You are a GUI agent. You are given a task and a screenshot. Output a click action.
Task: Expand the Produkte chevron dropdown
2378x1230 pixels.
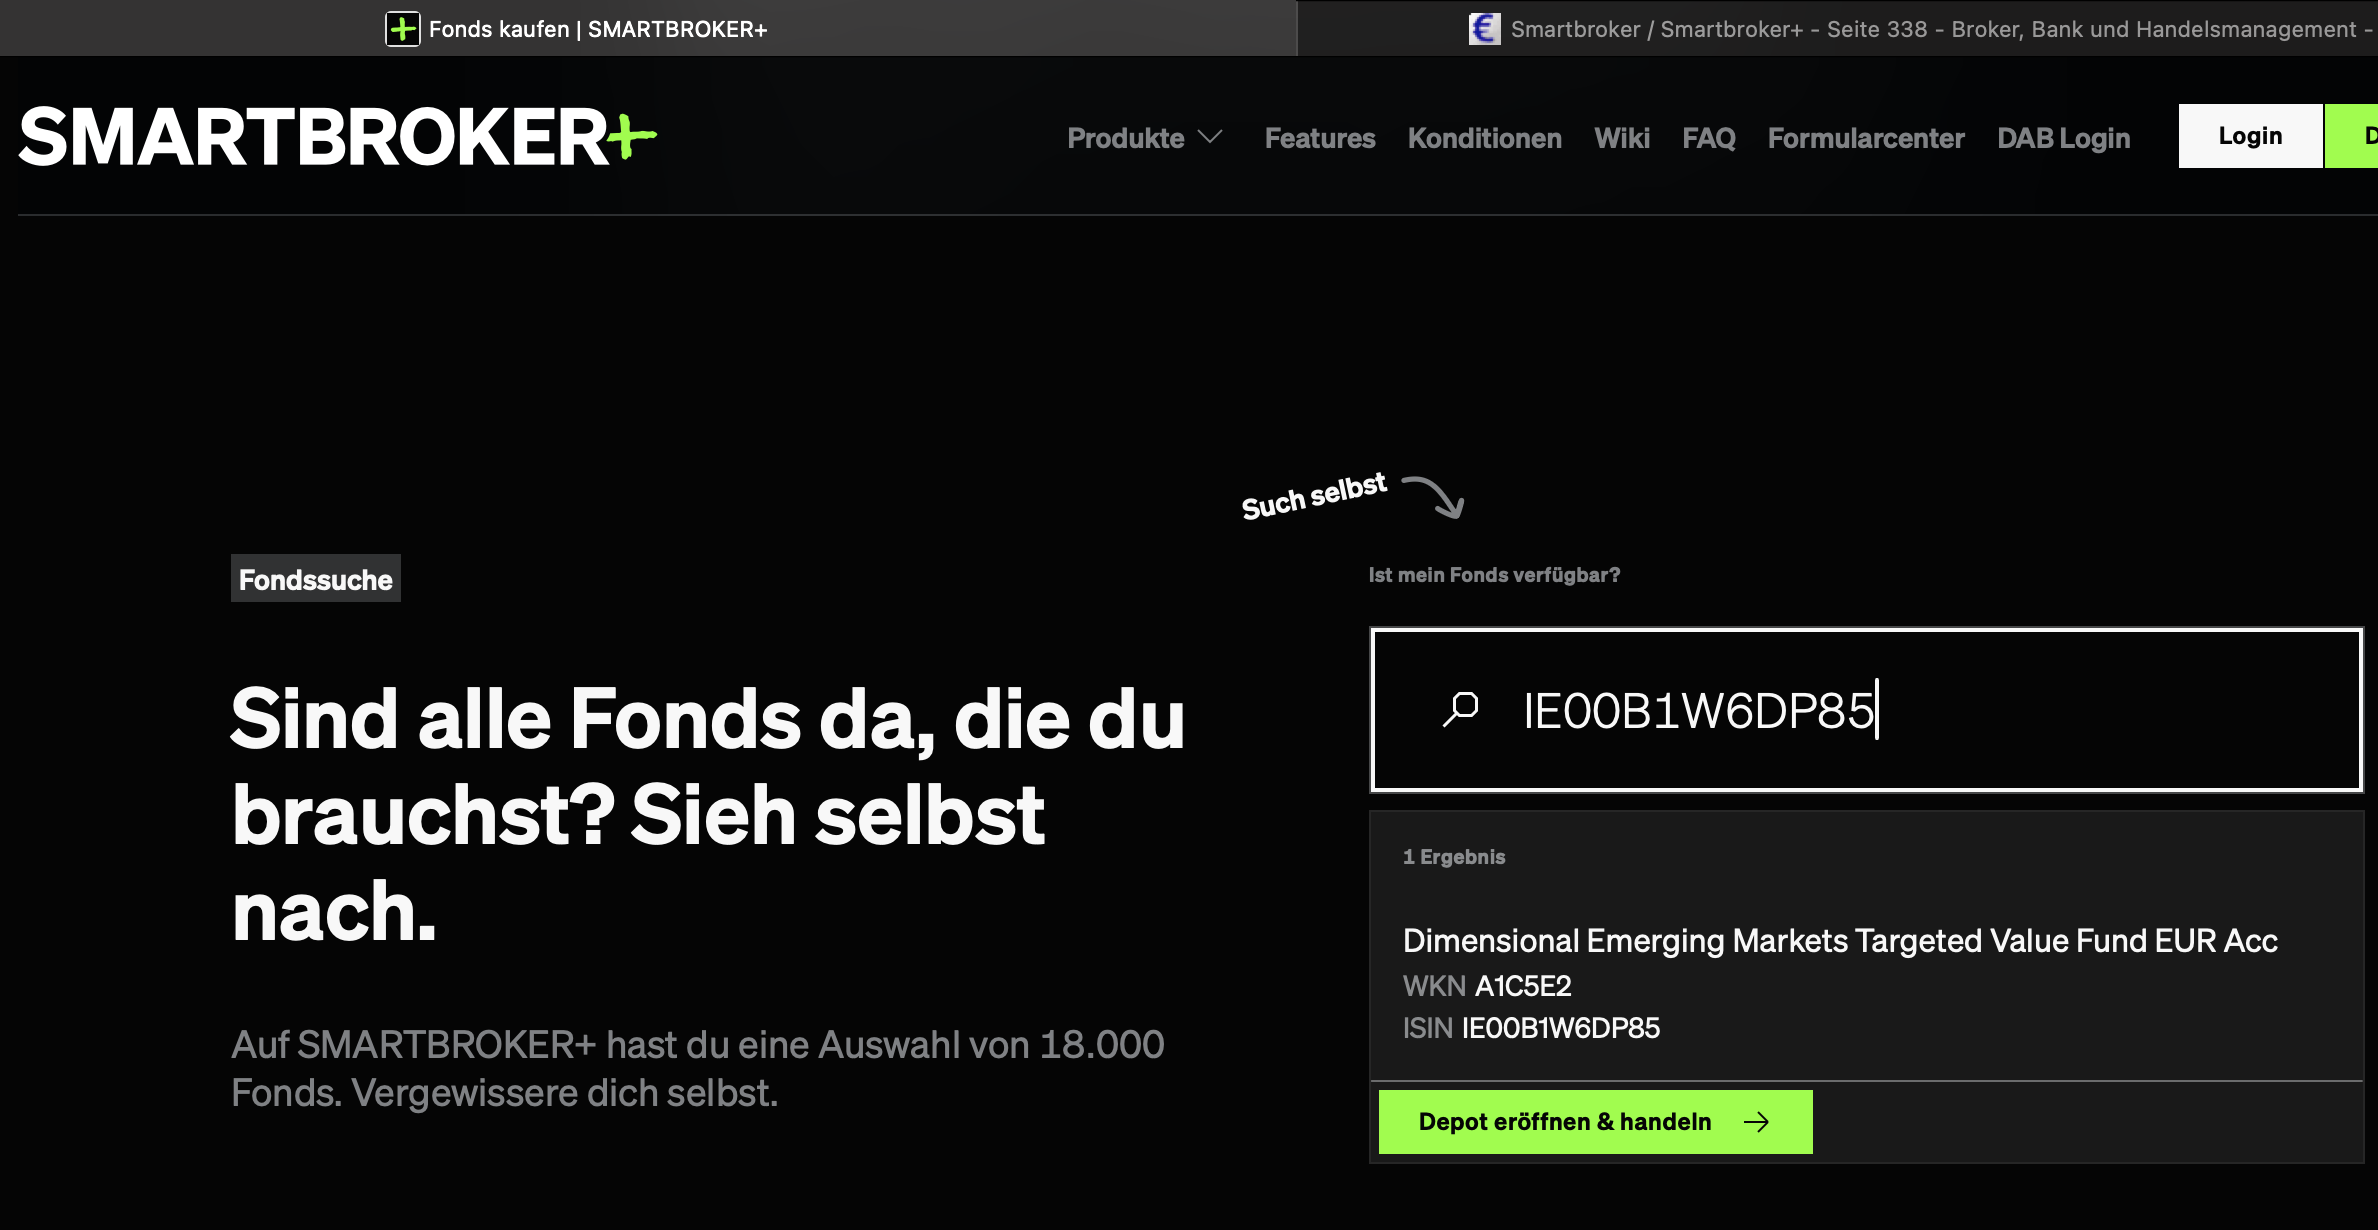coord(1210,138)
